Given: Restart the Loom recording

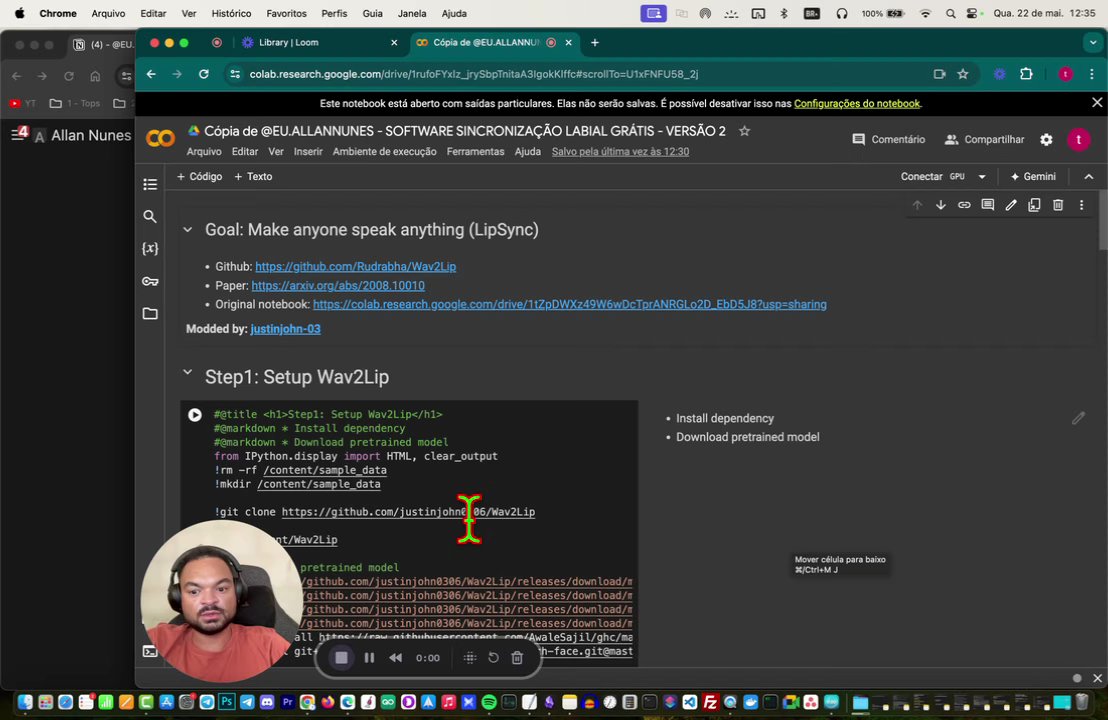Looking at the screenshot, I should pos(493,657).
